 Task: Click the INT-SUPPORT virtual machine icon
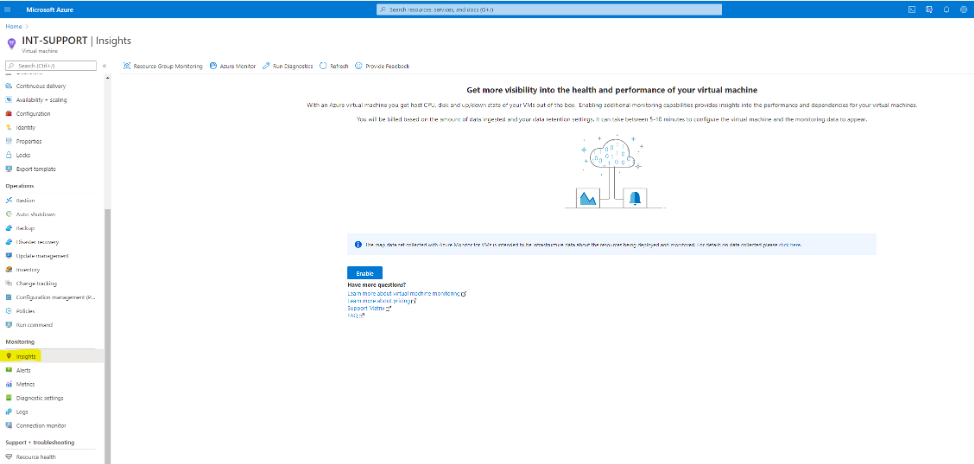pos(11,43)
